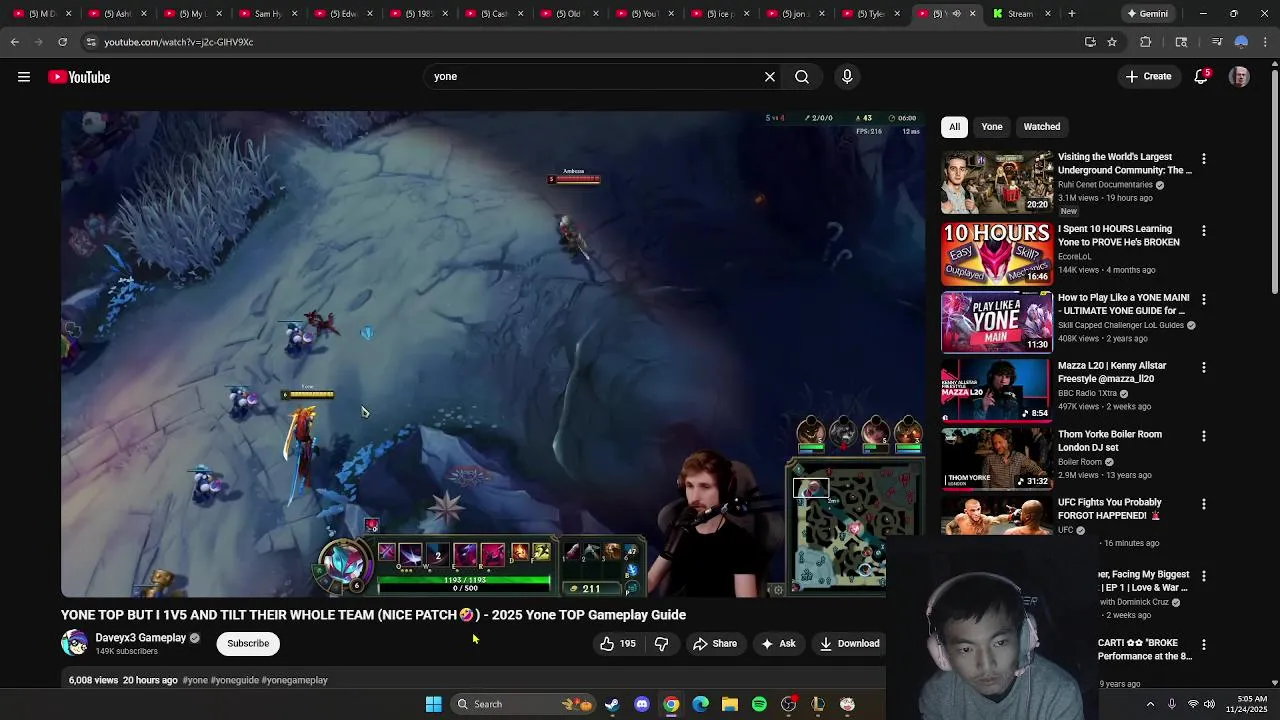Select the All filter chip

(954, 127)
